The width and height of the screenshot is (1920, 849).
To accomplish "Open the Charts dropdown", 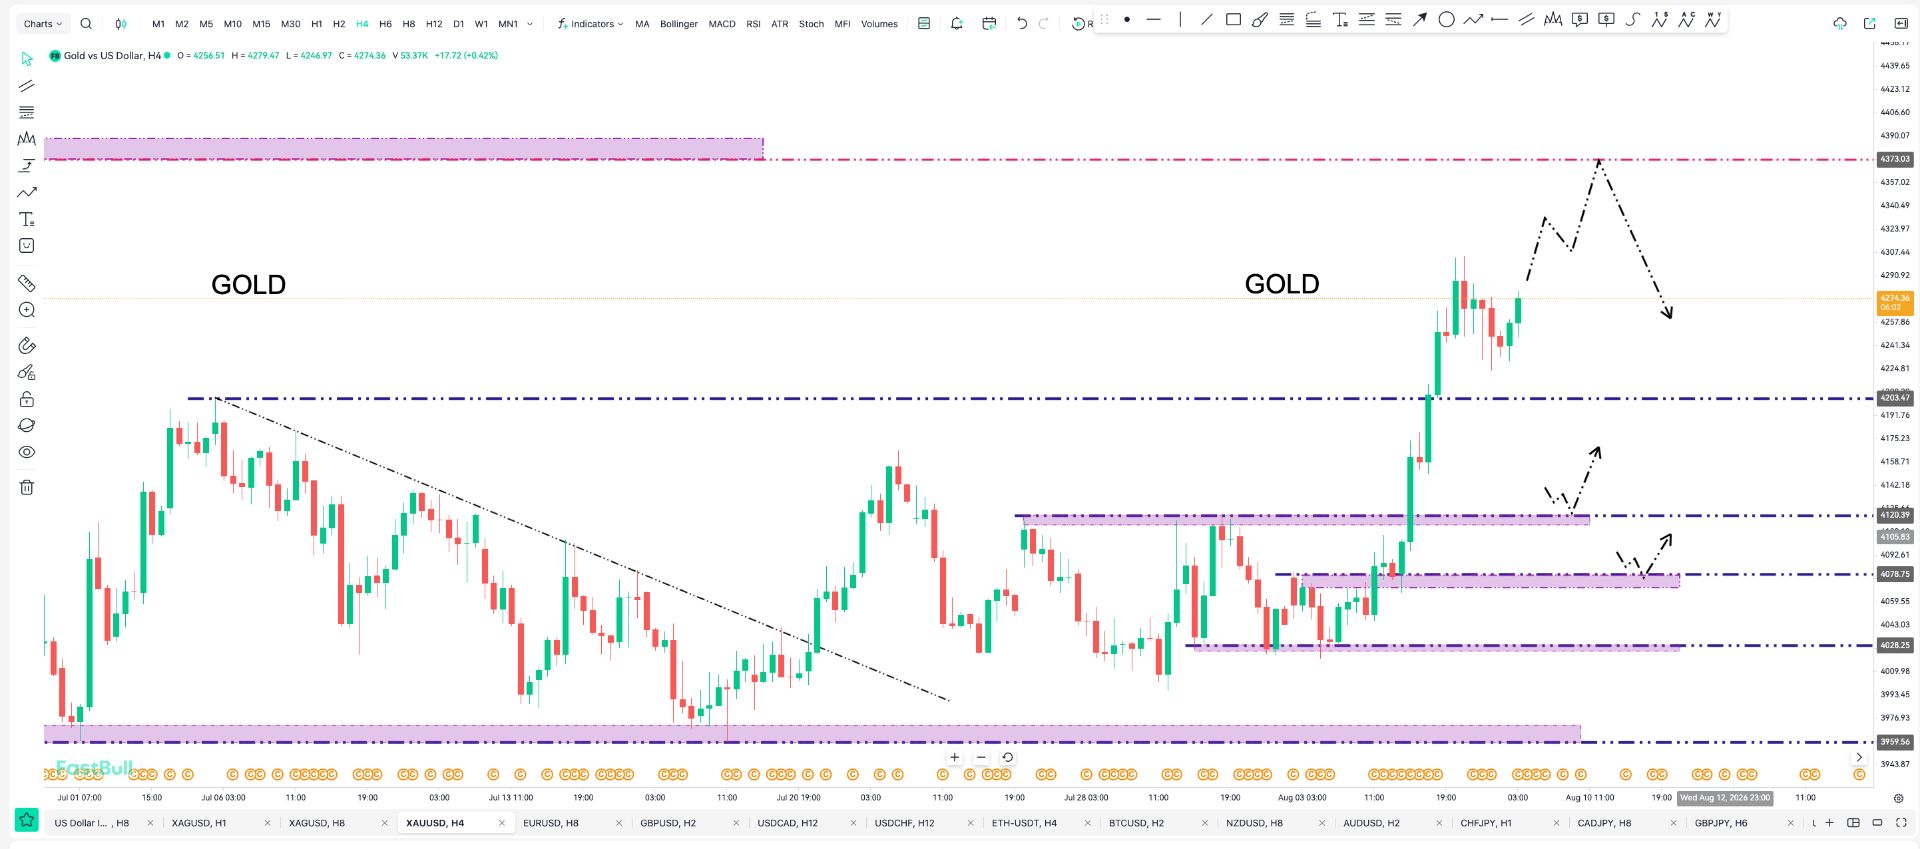I will point(42,24).
